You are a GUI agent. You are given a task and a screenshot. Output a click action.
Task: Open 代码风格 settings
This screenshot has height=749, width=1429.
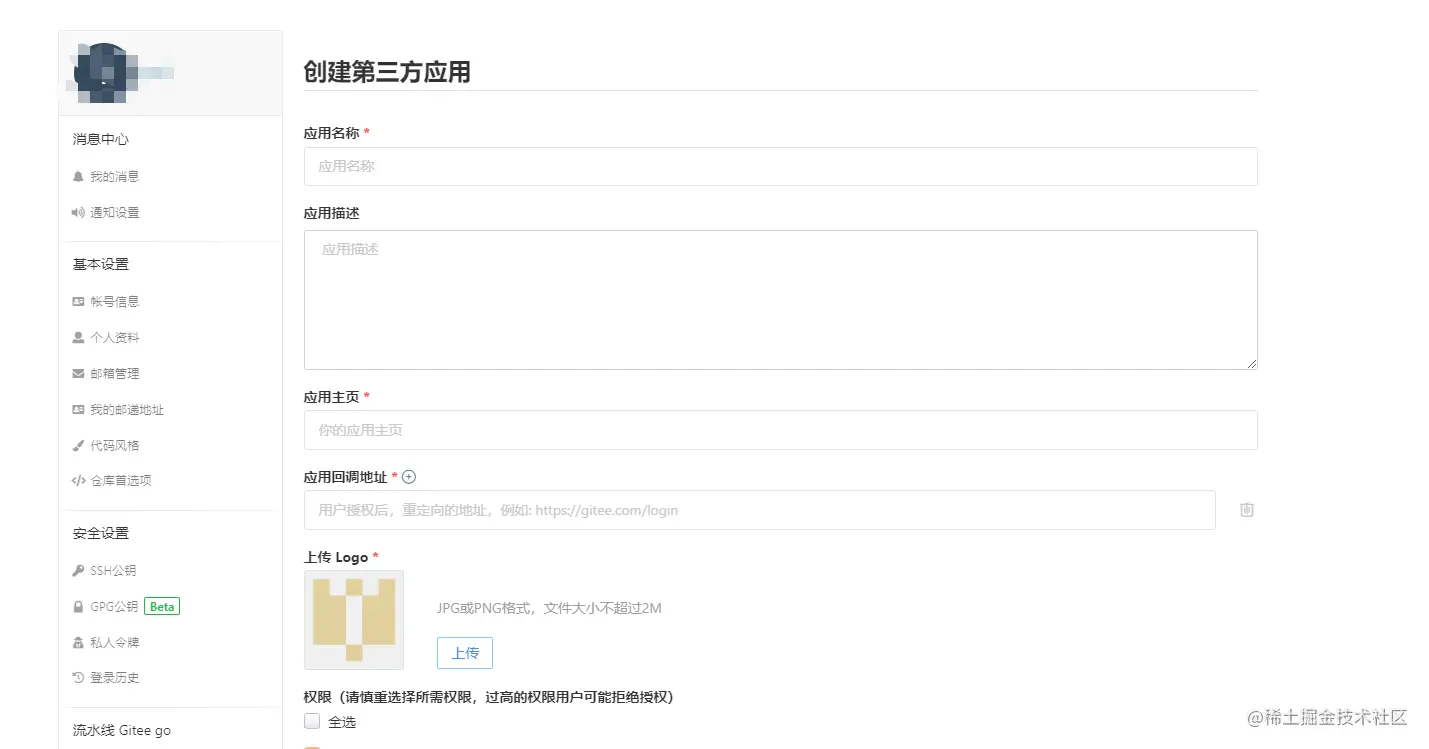[114, 445]
